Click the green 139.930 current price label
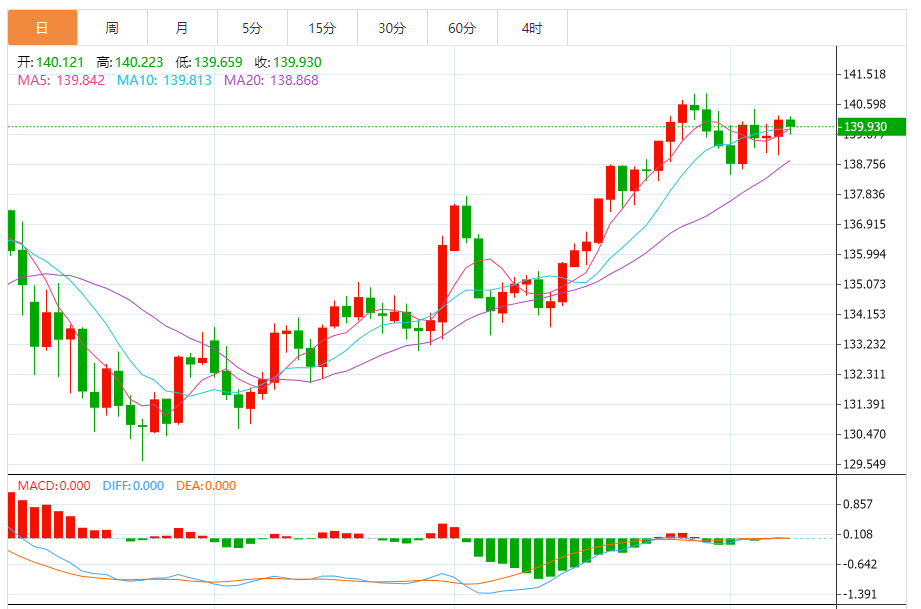 coord(871,127)
